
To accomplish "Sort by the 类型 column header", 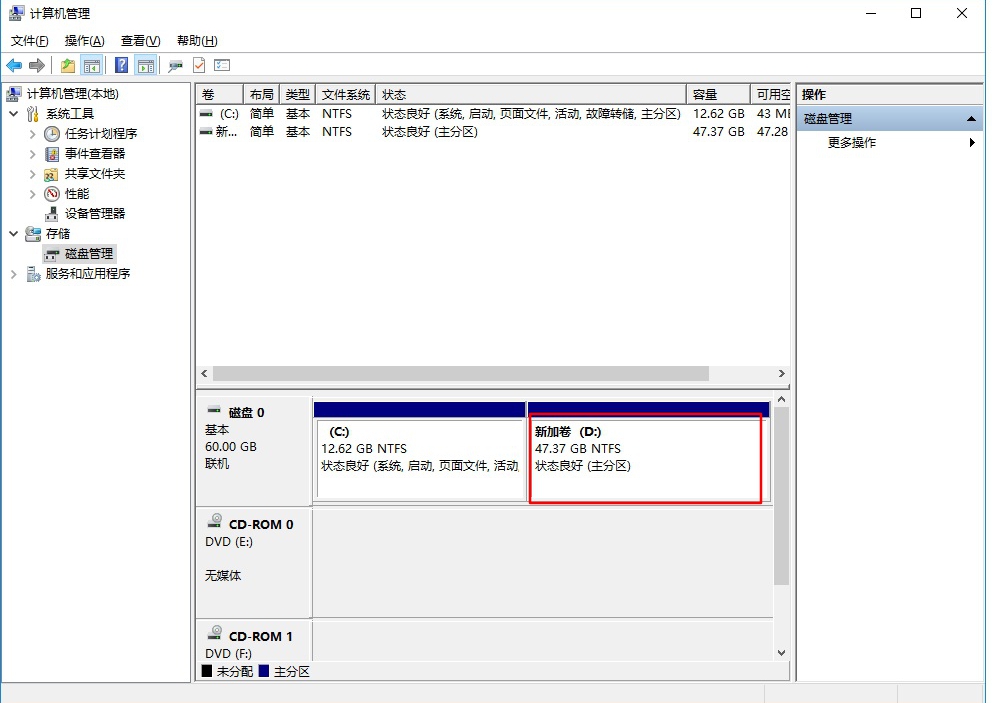I will 297,95.
